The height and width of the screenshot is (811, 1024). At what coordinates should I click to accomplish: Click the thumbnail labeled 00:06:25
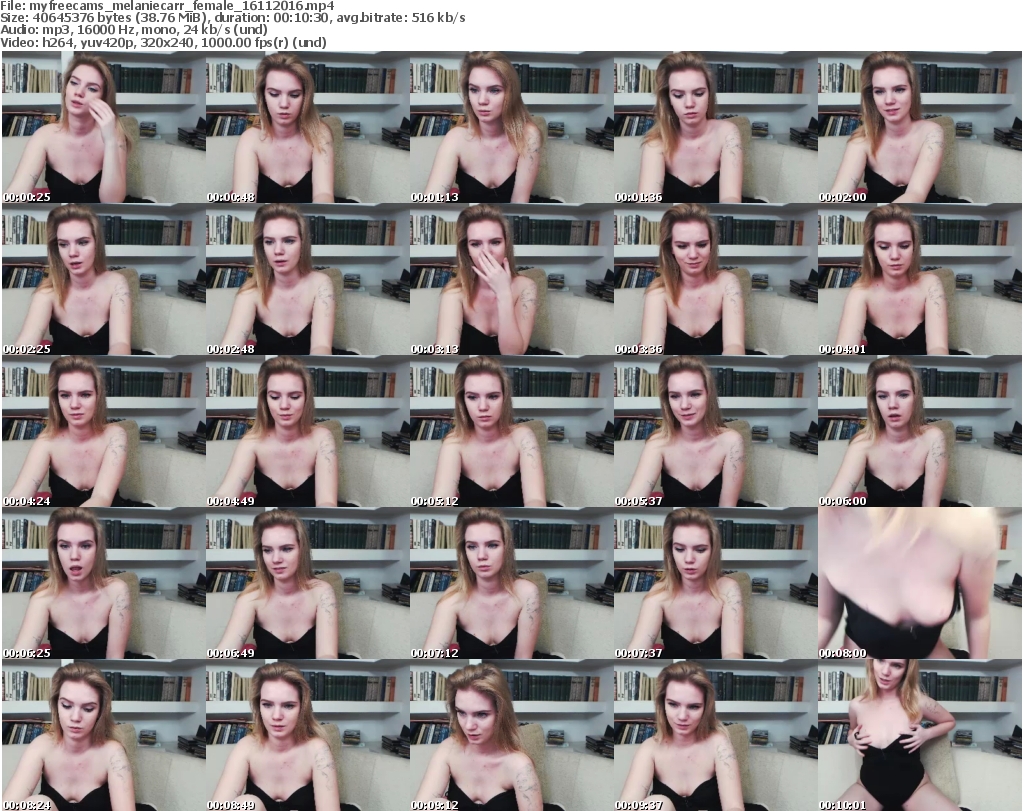coord(103,584)
